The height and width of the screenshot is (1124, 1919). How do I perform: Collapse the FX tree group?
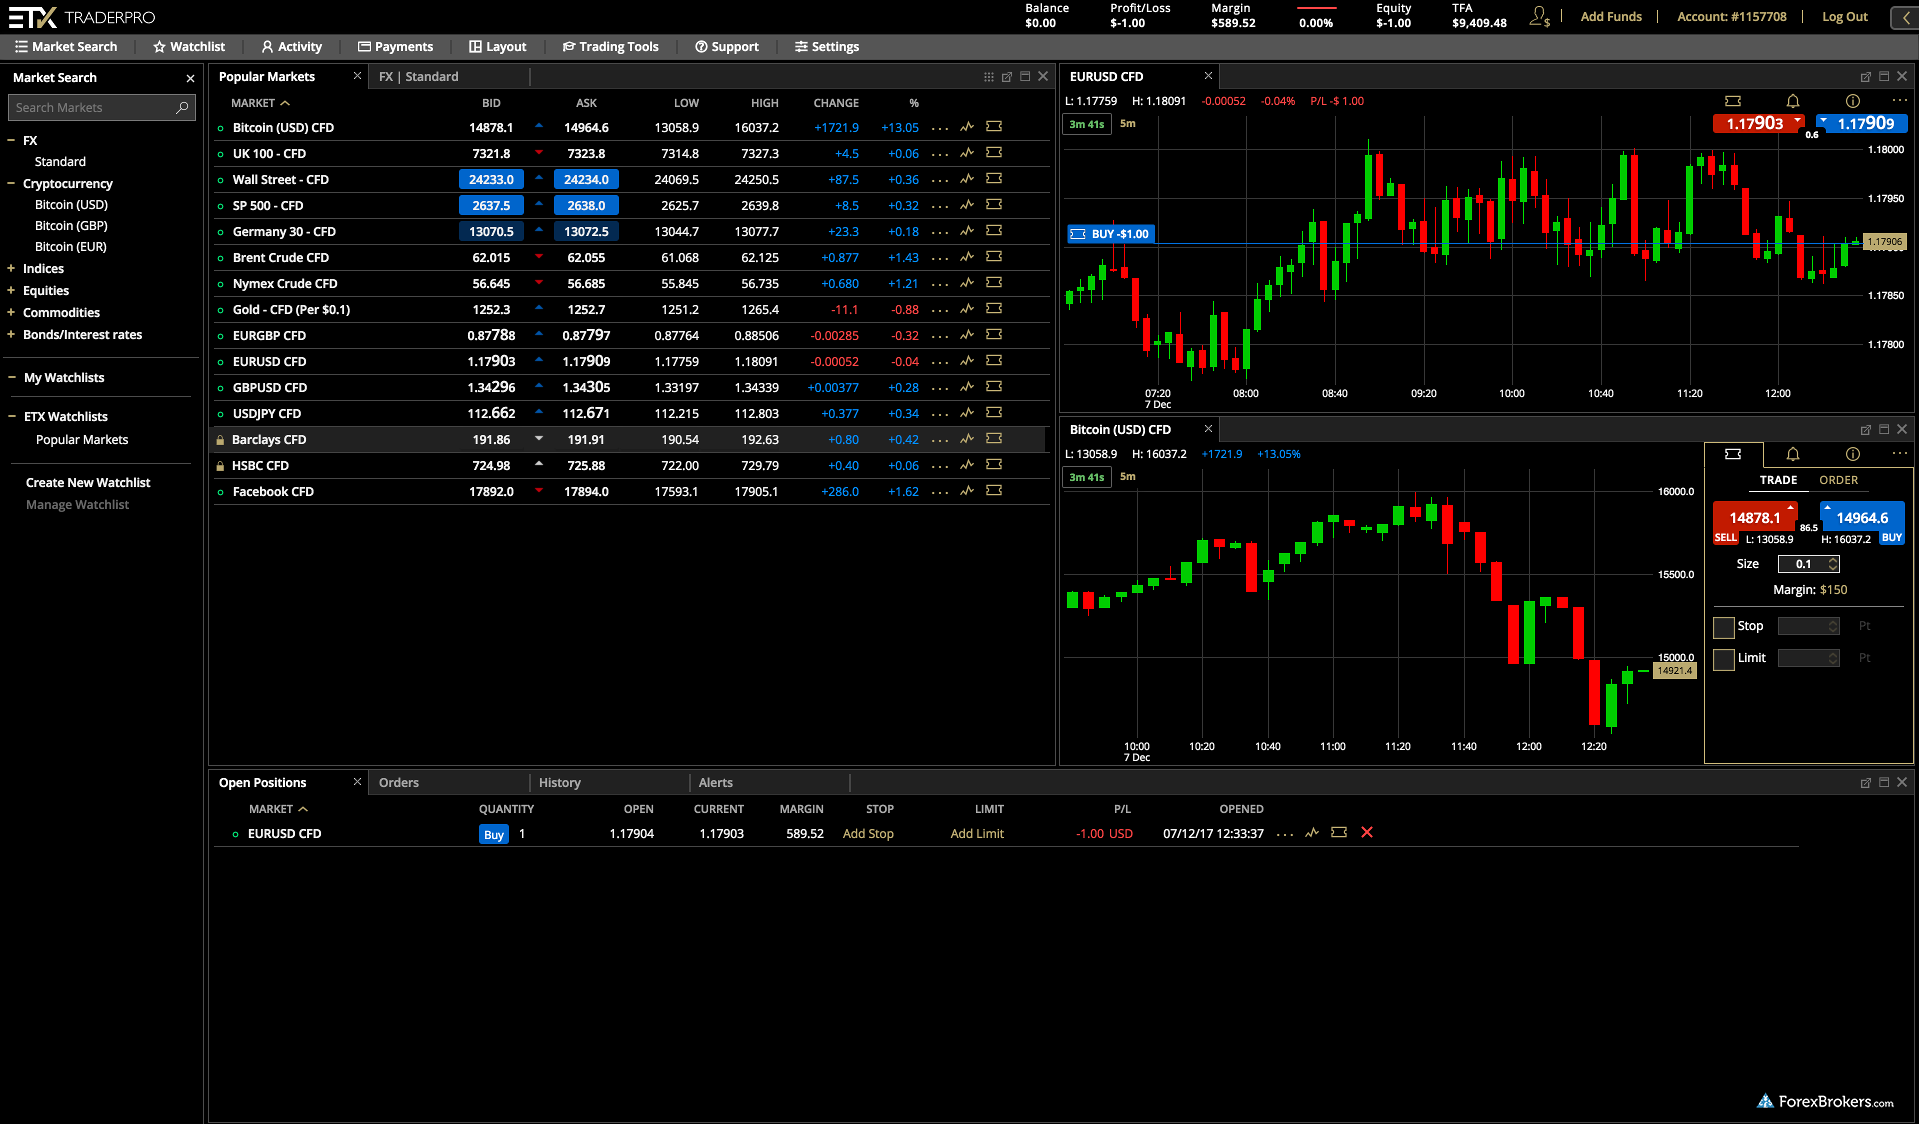[x=11, y=141]
